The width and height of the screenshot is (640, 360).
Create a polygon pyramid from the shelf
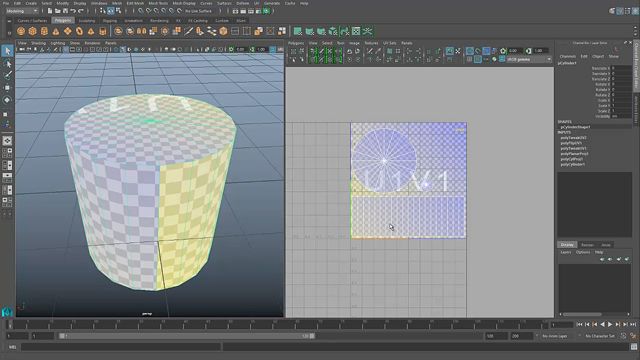coord(91,31)
